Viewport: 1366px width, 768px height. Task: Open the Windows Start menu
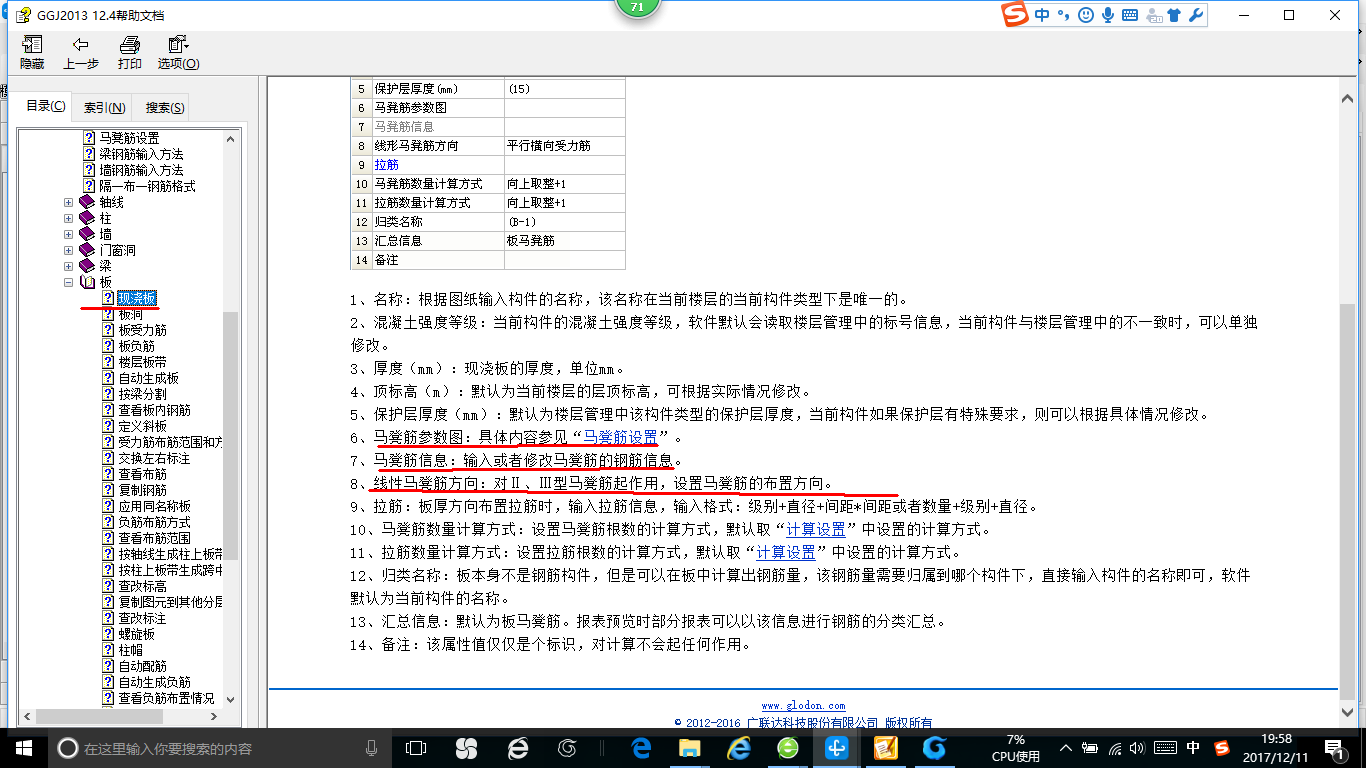(x=23, y=748)
